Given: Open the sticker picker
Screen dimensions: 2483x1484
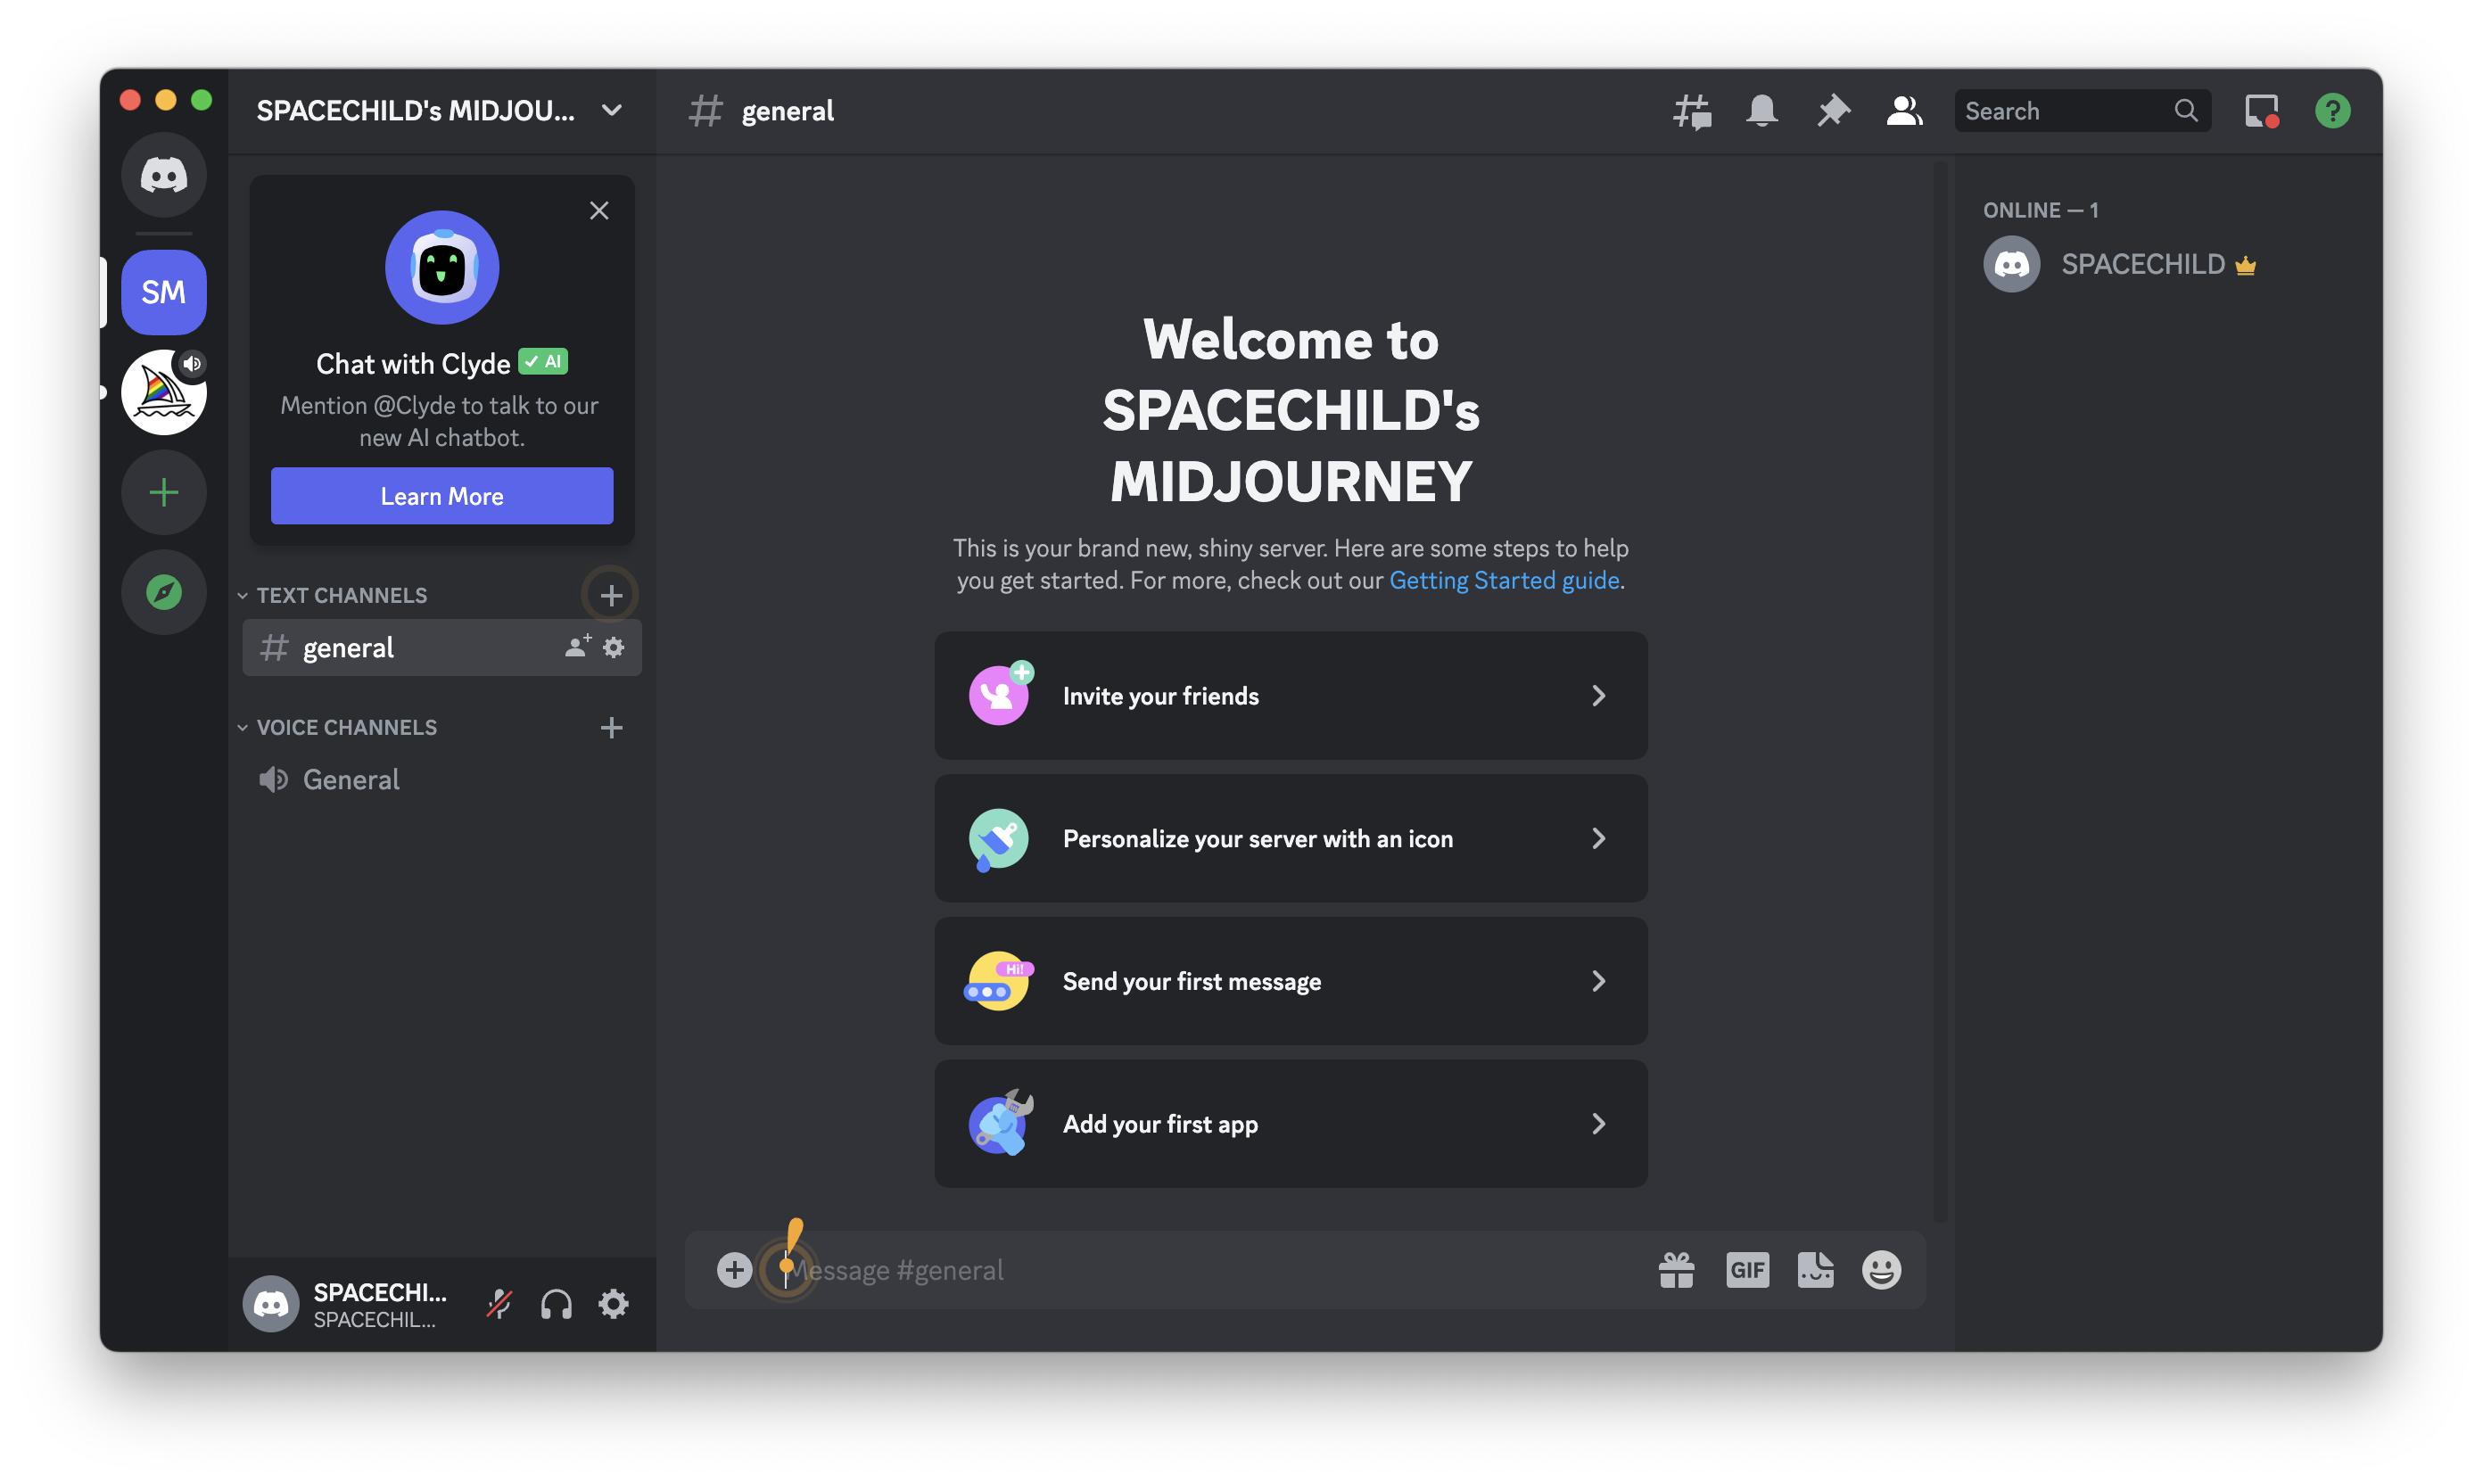Looking at the screenshot, I should [1815, 1270].
